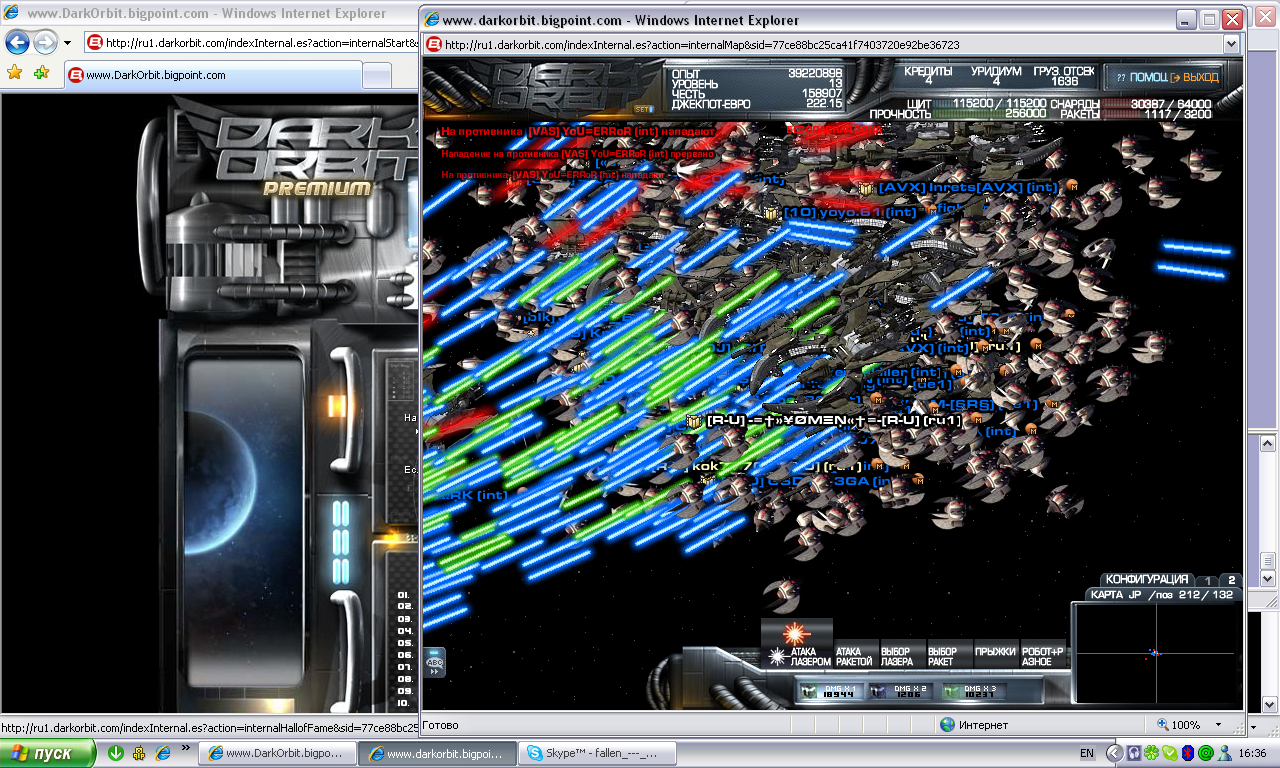Expand hidden system tray icons arrow
The image size is (1280, 768).
[1114, 753]
